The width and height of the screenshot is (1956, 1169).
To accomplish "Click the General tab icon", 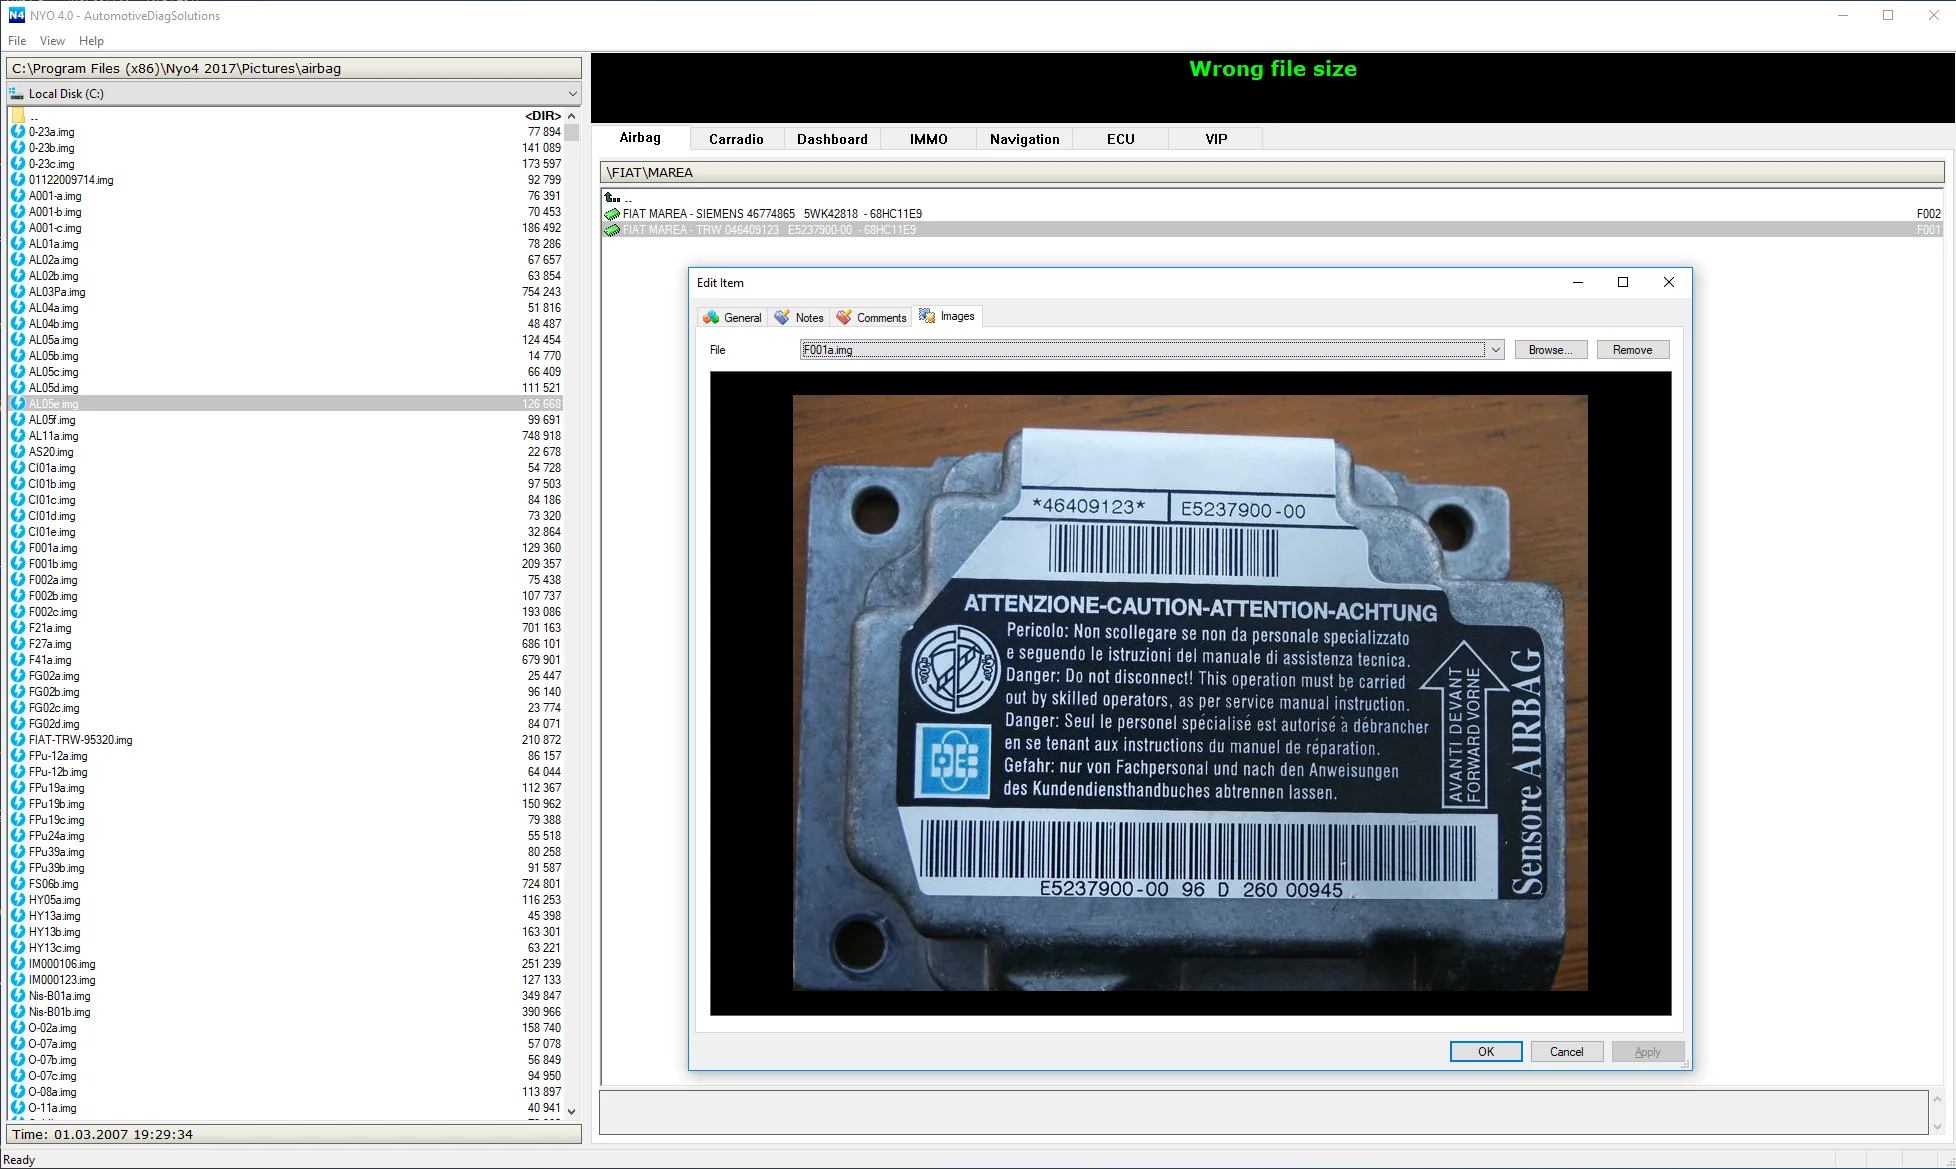I will [711, 317].
